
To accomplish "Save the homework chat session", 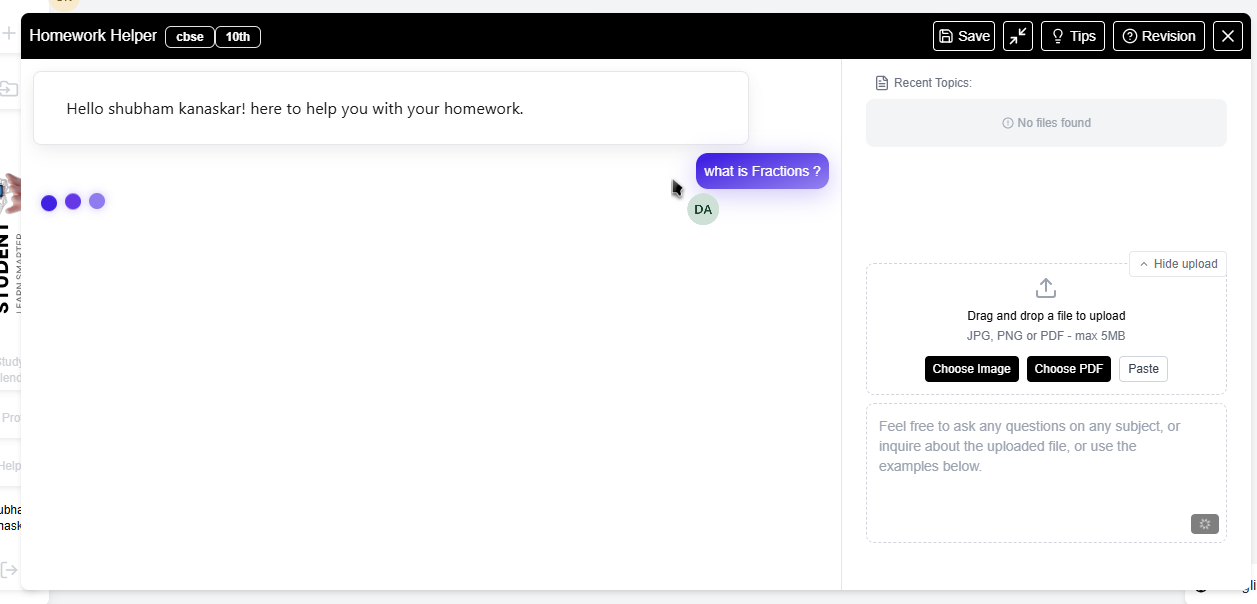I will pos(964,36).
